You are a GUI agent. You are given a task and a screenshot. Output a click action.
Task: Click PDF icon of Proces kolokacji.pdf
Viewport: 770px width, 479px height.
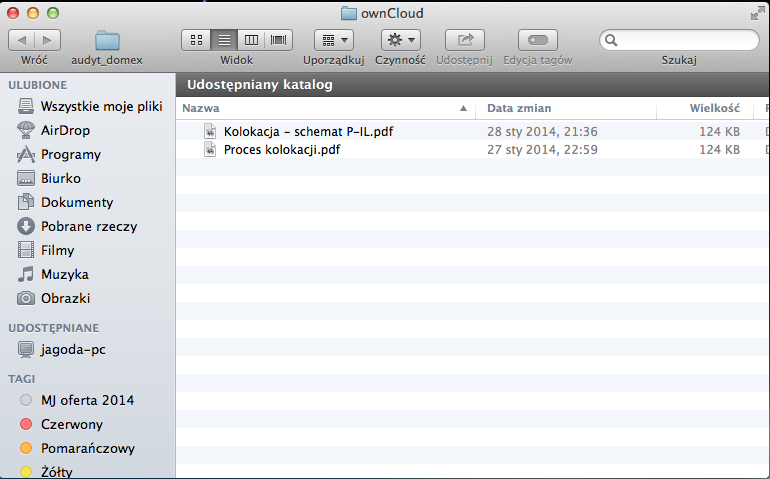[210, 149]
